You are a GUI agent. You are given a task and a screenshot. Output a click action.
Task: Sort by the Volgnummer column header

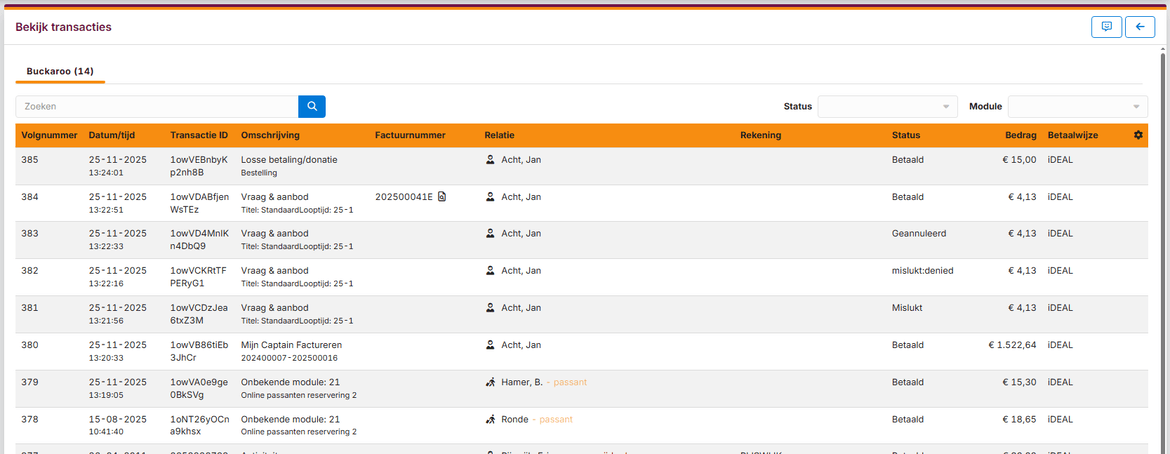(49, 135)
